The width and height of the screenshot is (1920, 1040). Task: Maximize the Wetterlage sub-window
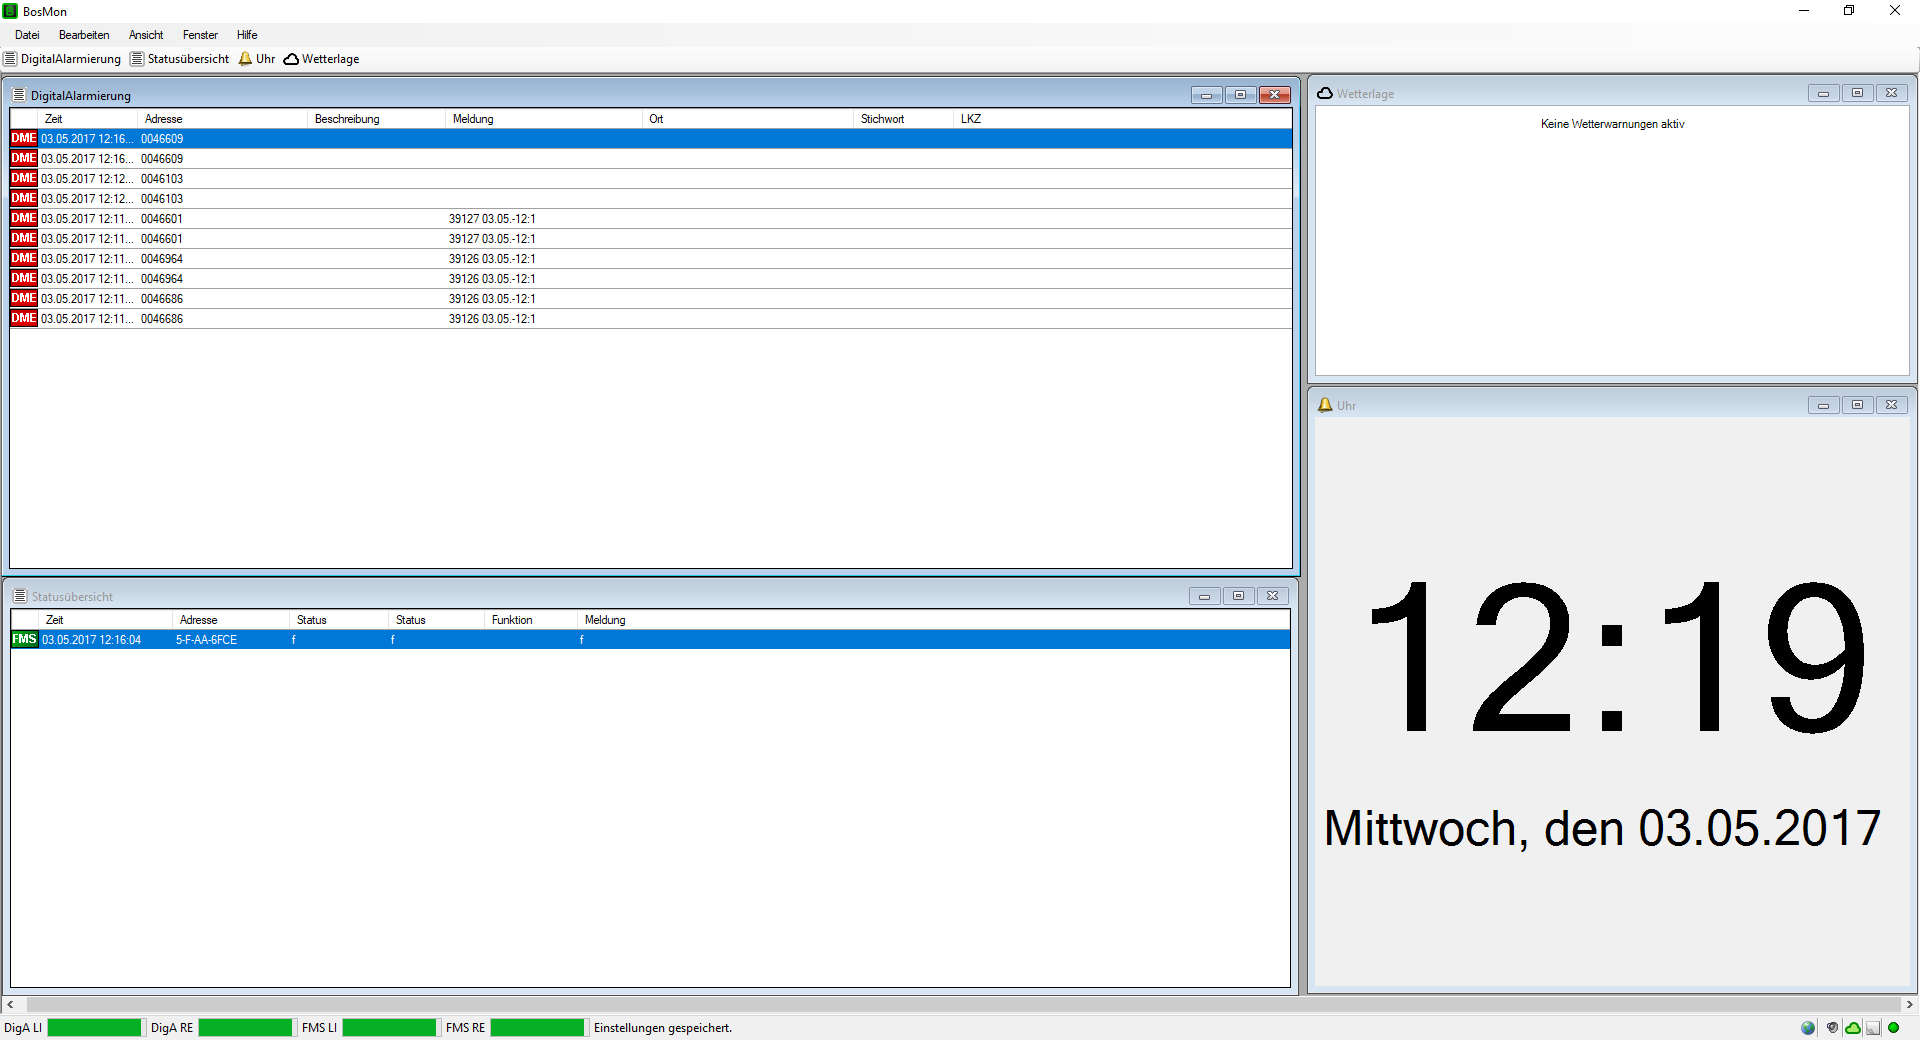pos(1857,93)
